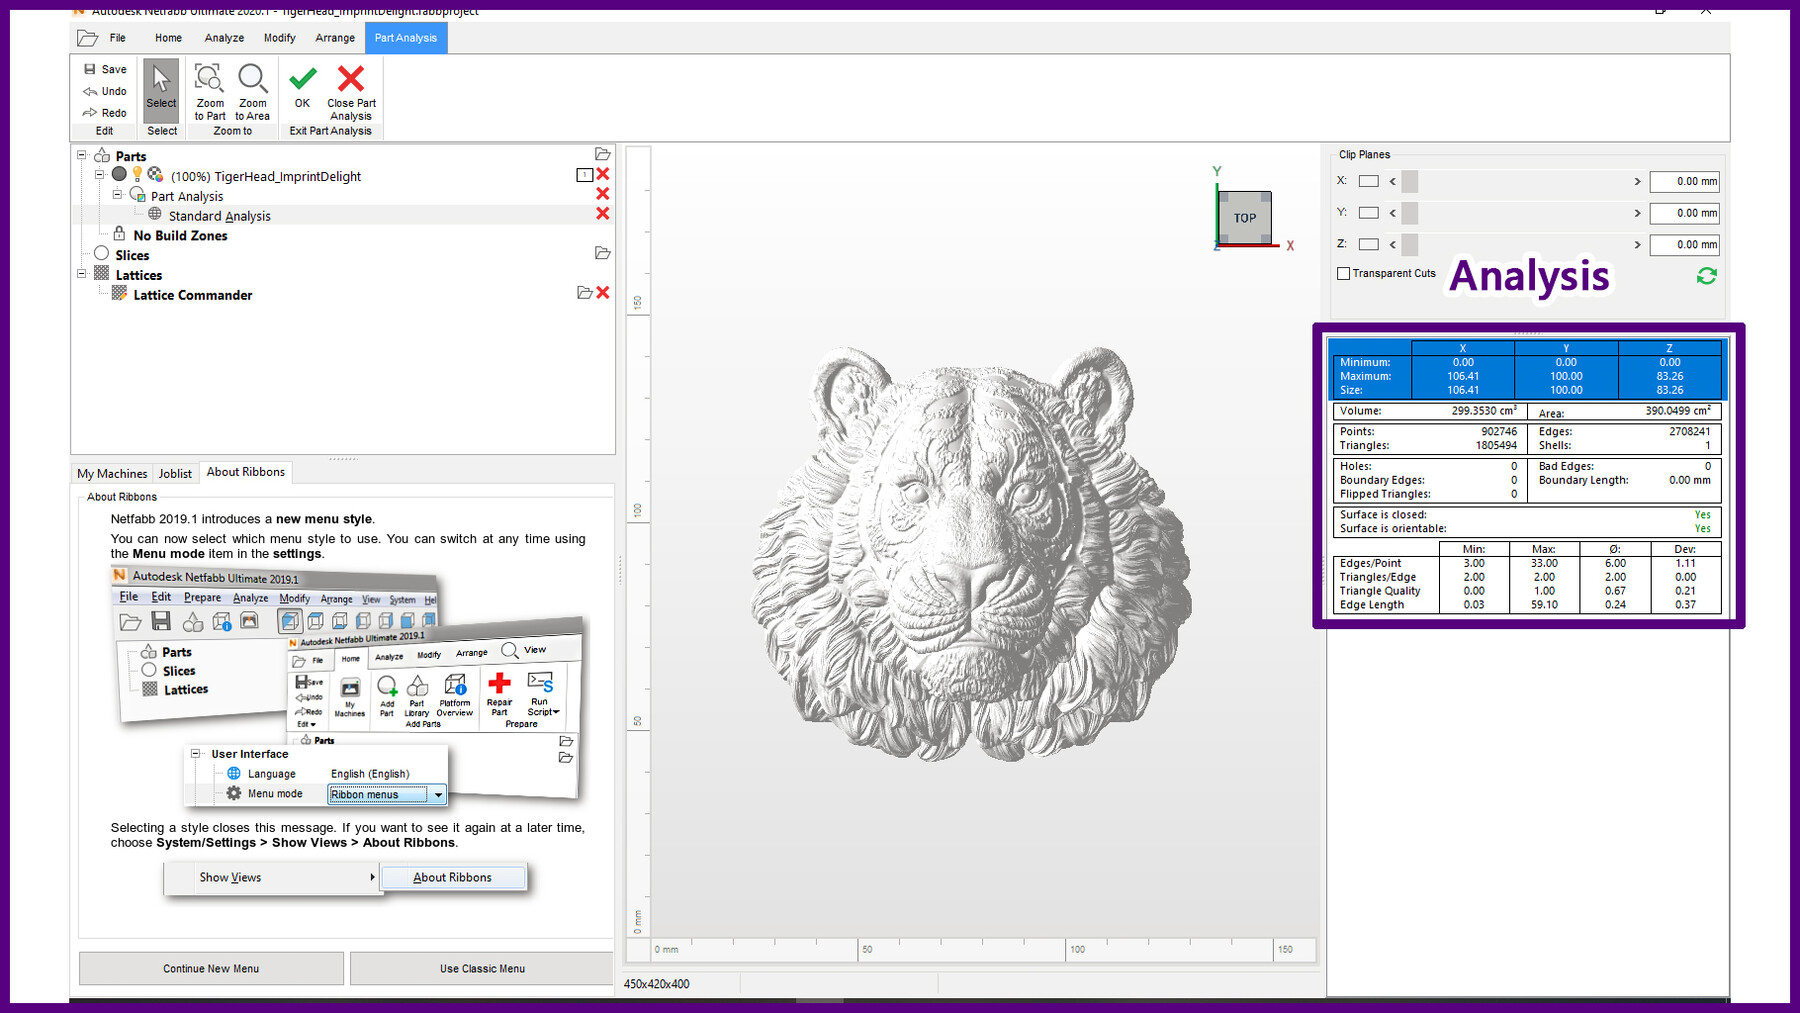The width and height of the screenshot is (1800, 1013).
Task: Remove Standard Analysis using its red X
Action: [x=603, y=214]
